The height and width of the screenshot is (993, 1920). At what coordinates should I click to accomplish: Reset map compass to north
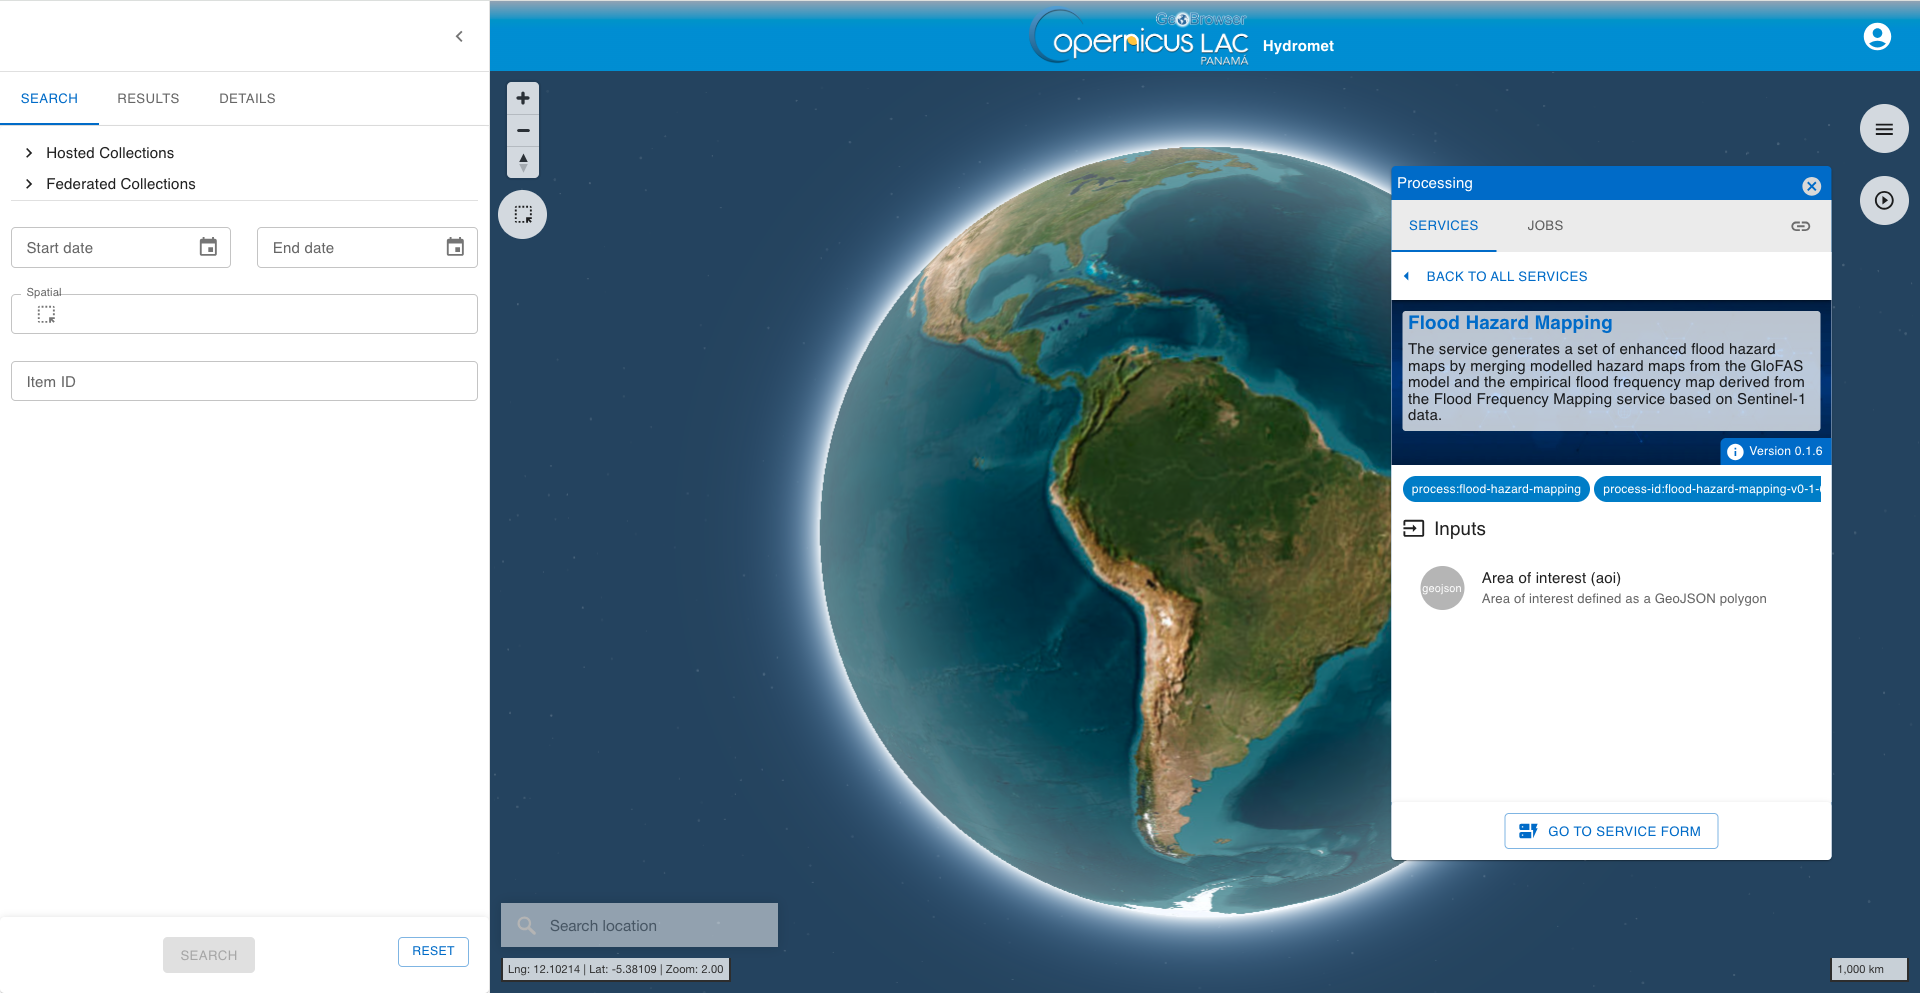coord(523,162)
